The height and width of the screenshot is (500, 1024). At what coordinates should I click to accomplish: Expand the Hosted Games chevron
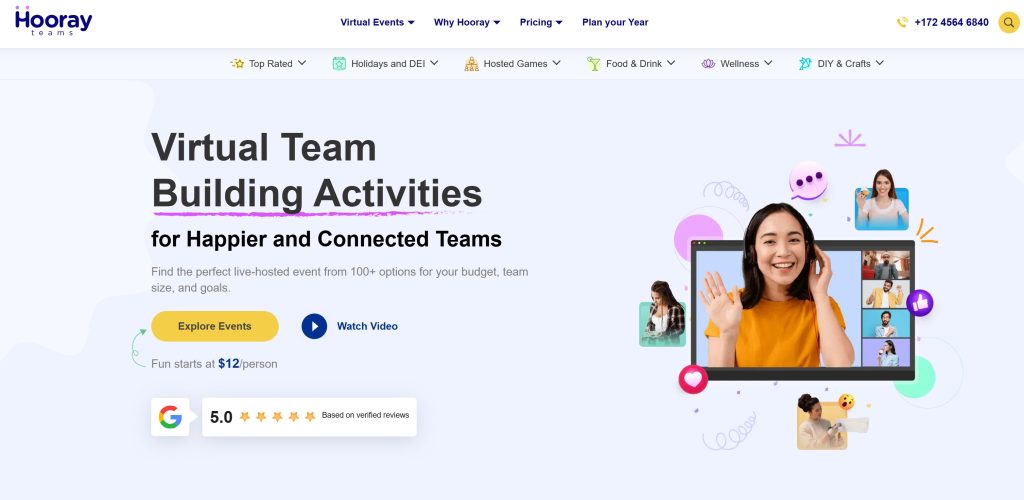556,63
